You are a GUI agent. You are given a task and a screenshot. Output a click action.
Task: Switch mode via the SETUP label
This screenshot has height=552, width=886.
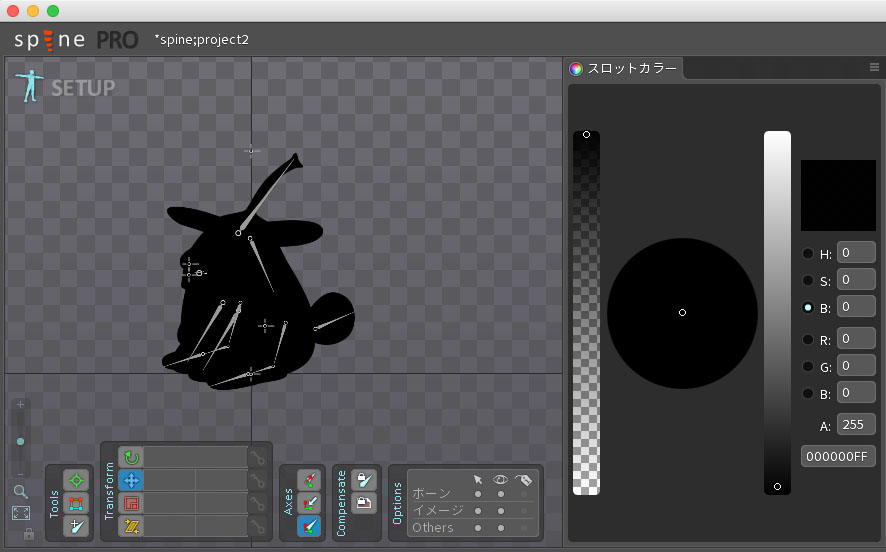[x=83, y=88]
